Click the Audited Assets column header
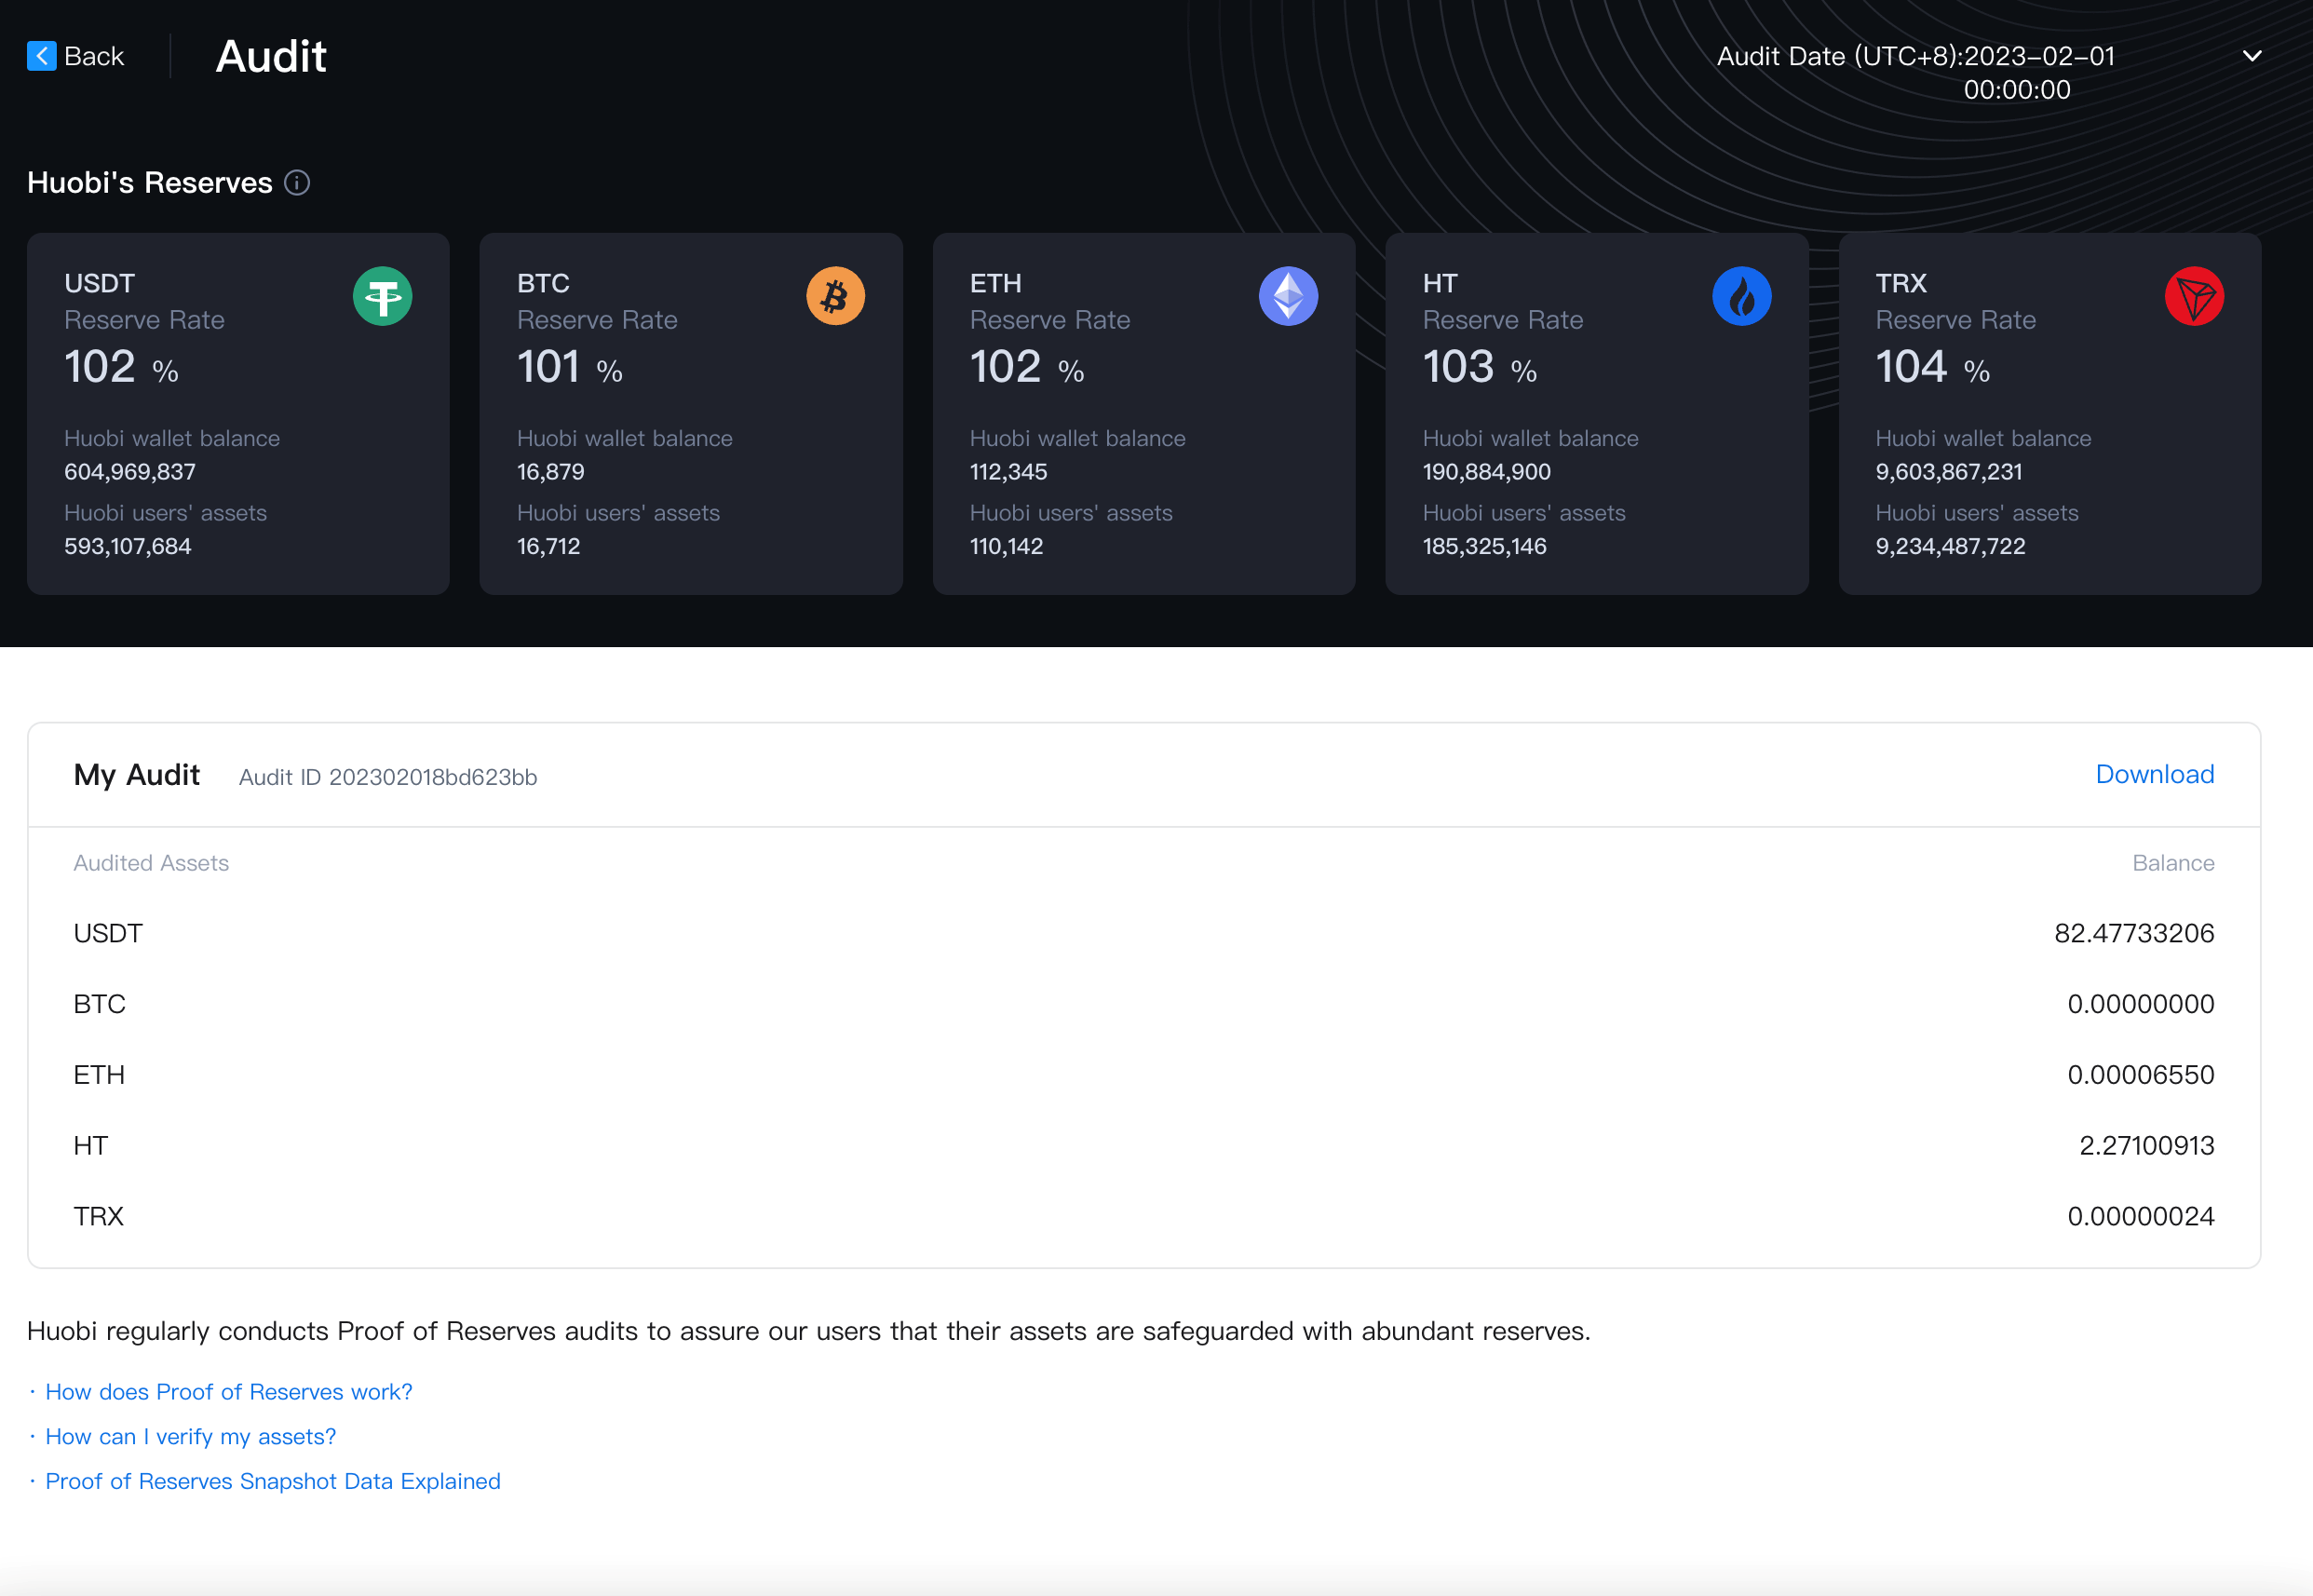 coord(151,863)
